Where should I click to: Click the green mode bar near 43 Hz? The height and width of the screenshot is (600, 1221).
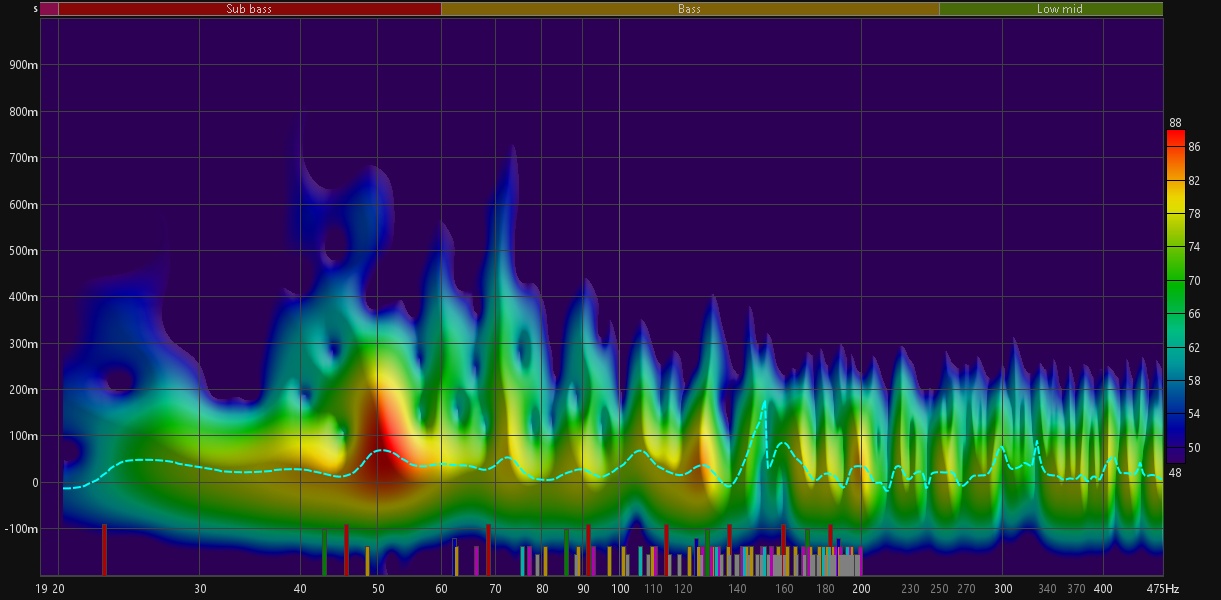325,551
